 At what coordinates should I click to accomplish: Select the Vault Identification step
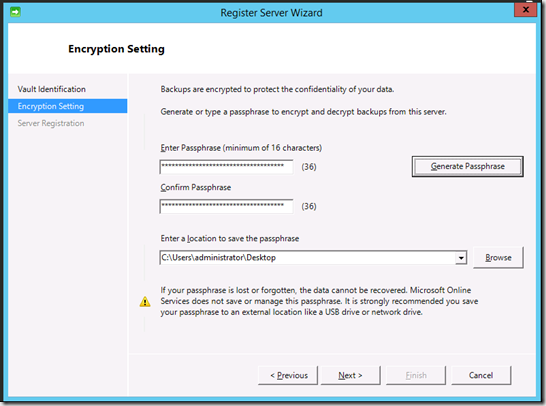click(x=52, y=89)
